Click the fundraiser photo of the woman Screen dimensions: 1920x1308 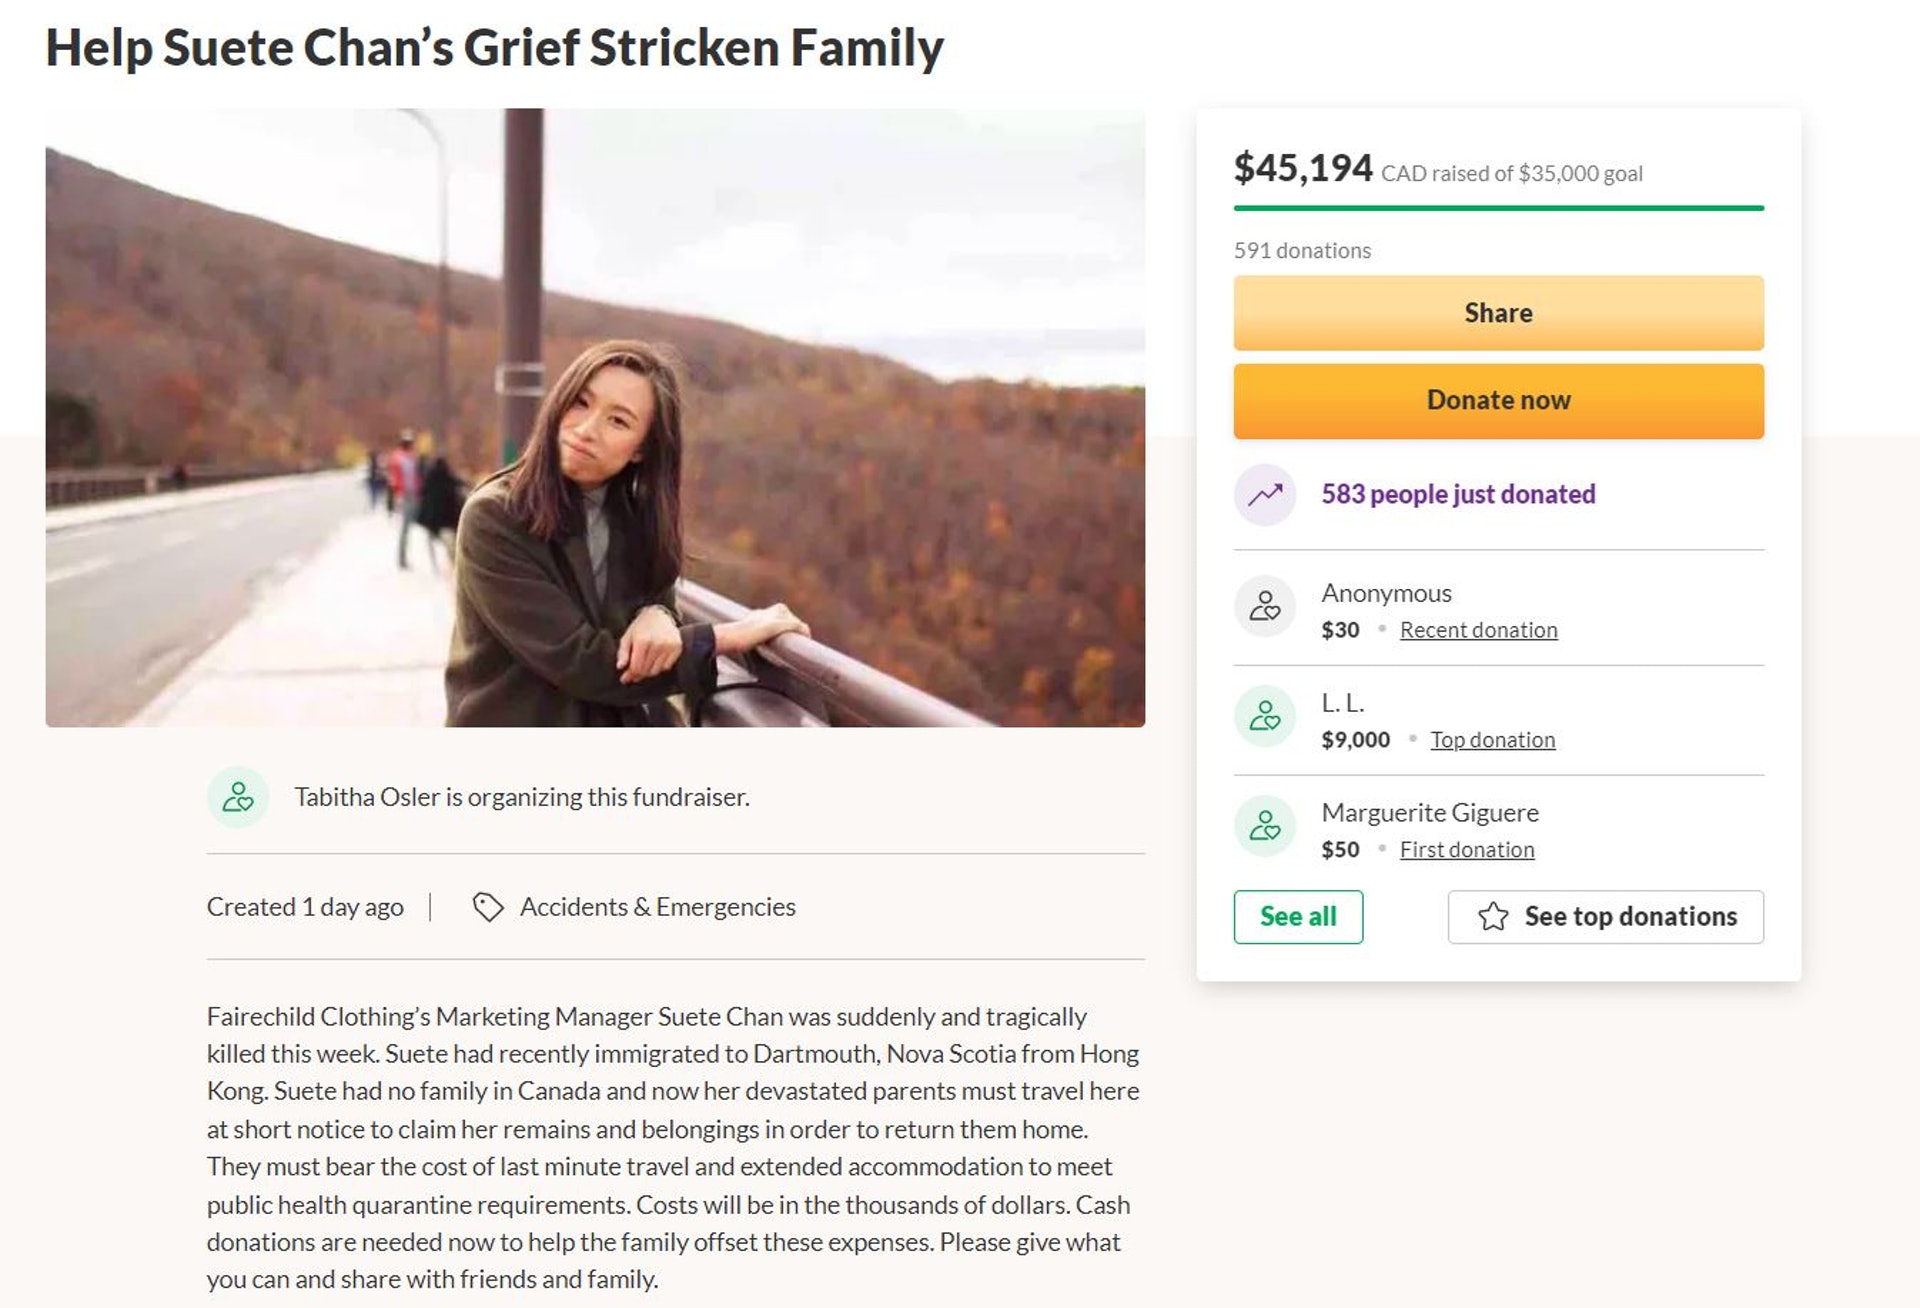tap(594, 417)
